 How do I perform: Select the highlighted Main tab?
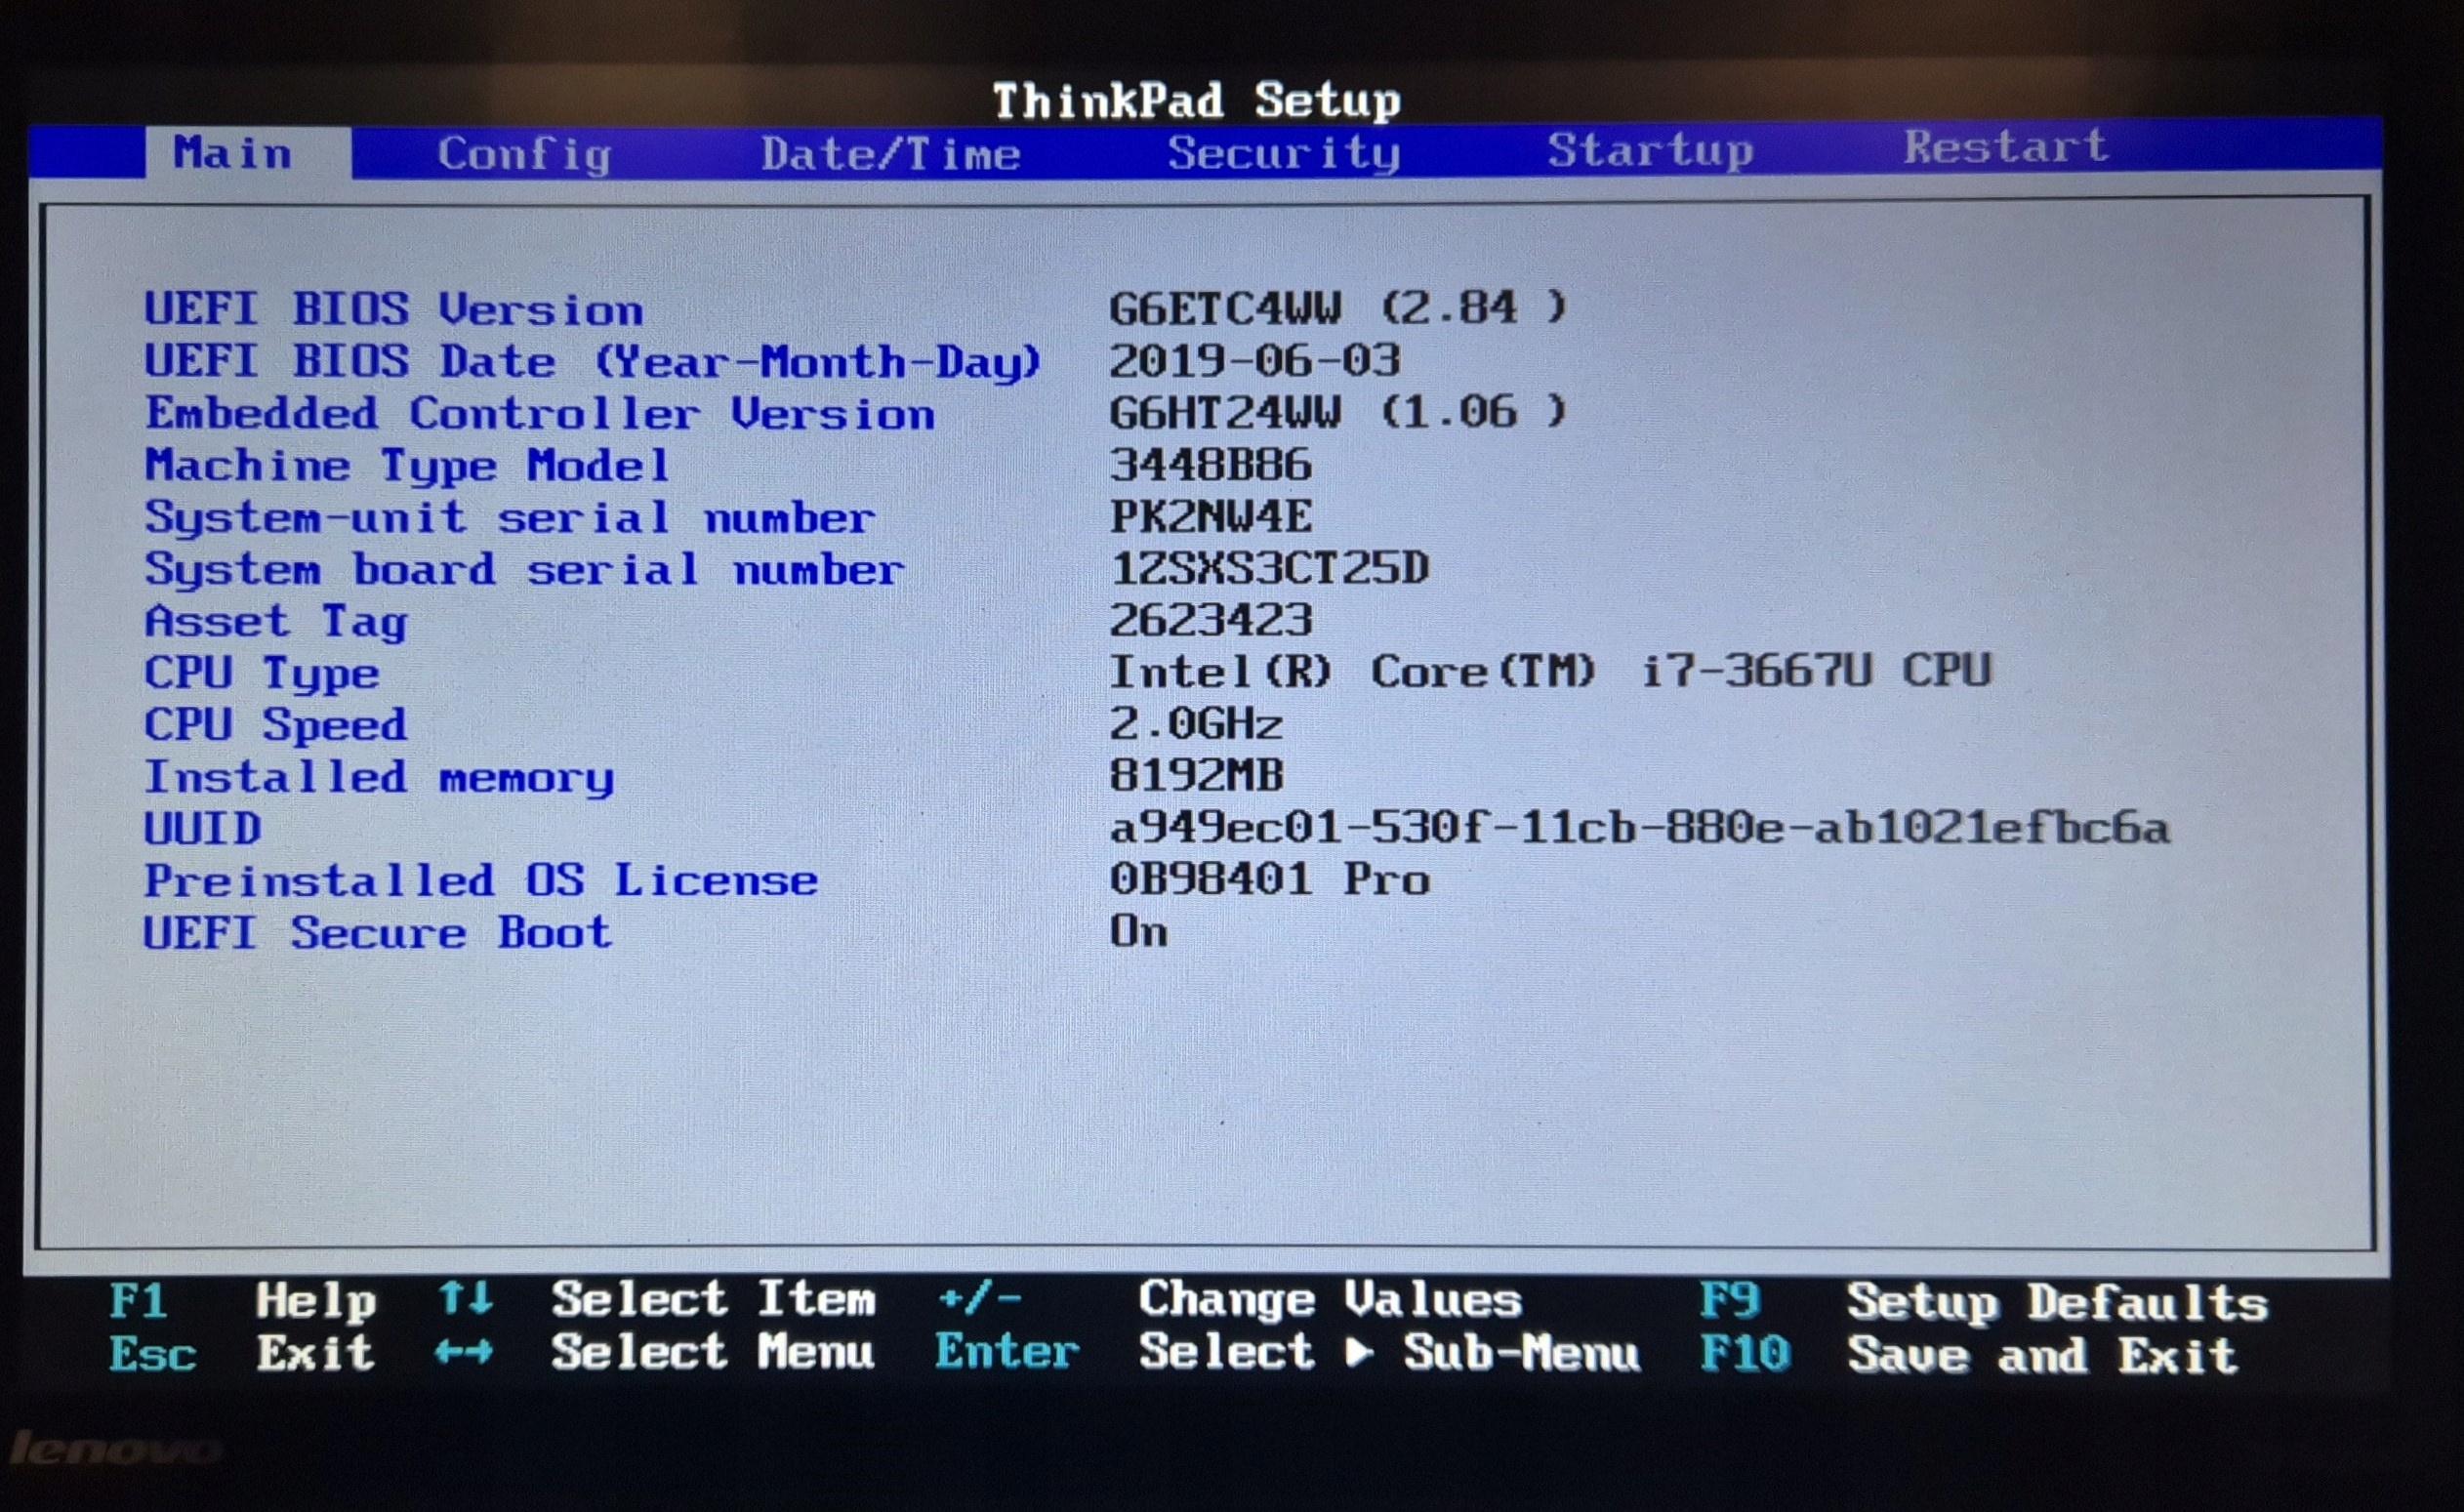(x=233, y=154)
